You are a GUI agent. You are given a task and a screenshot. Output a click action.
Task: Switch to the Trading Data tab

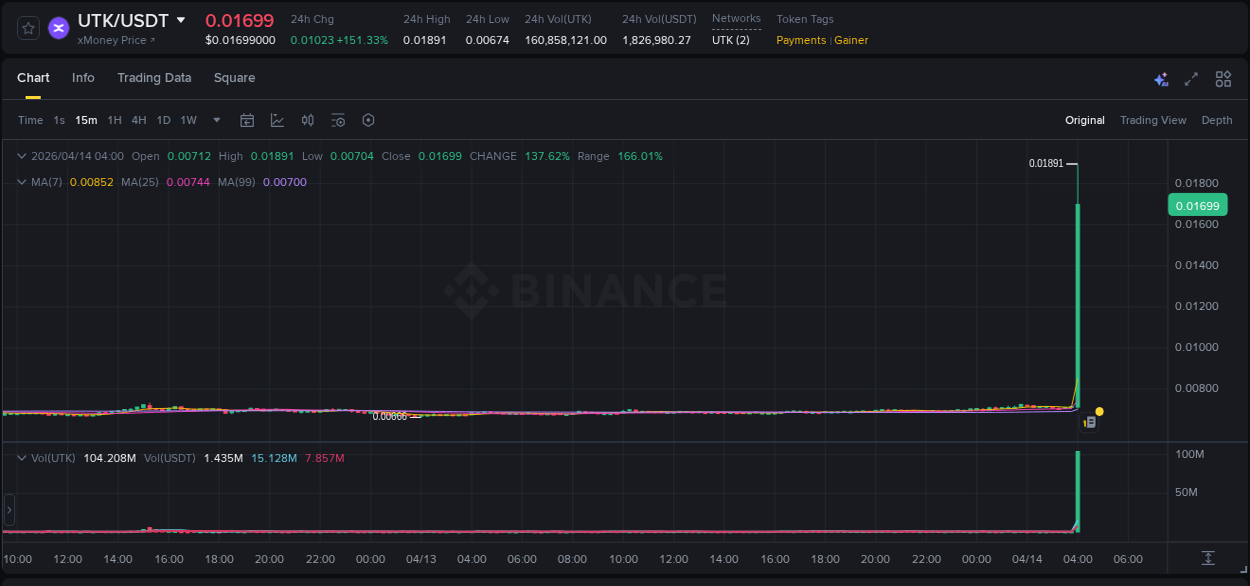click(x=154, y=78)
